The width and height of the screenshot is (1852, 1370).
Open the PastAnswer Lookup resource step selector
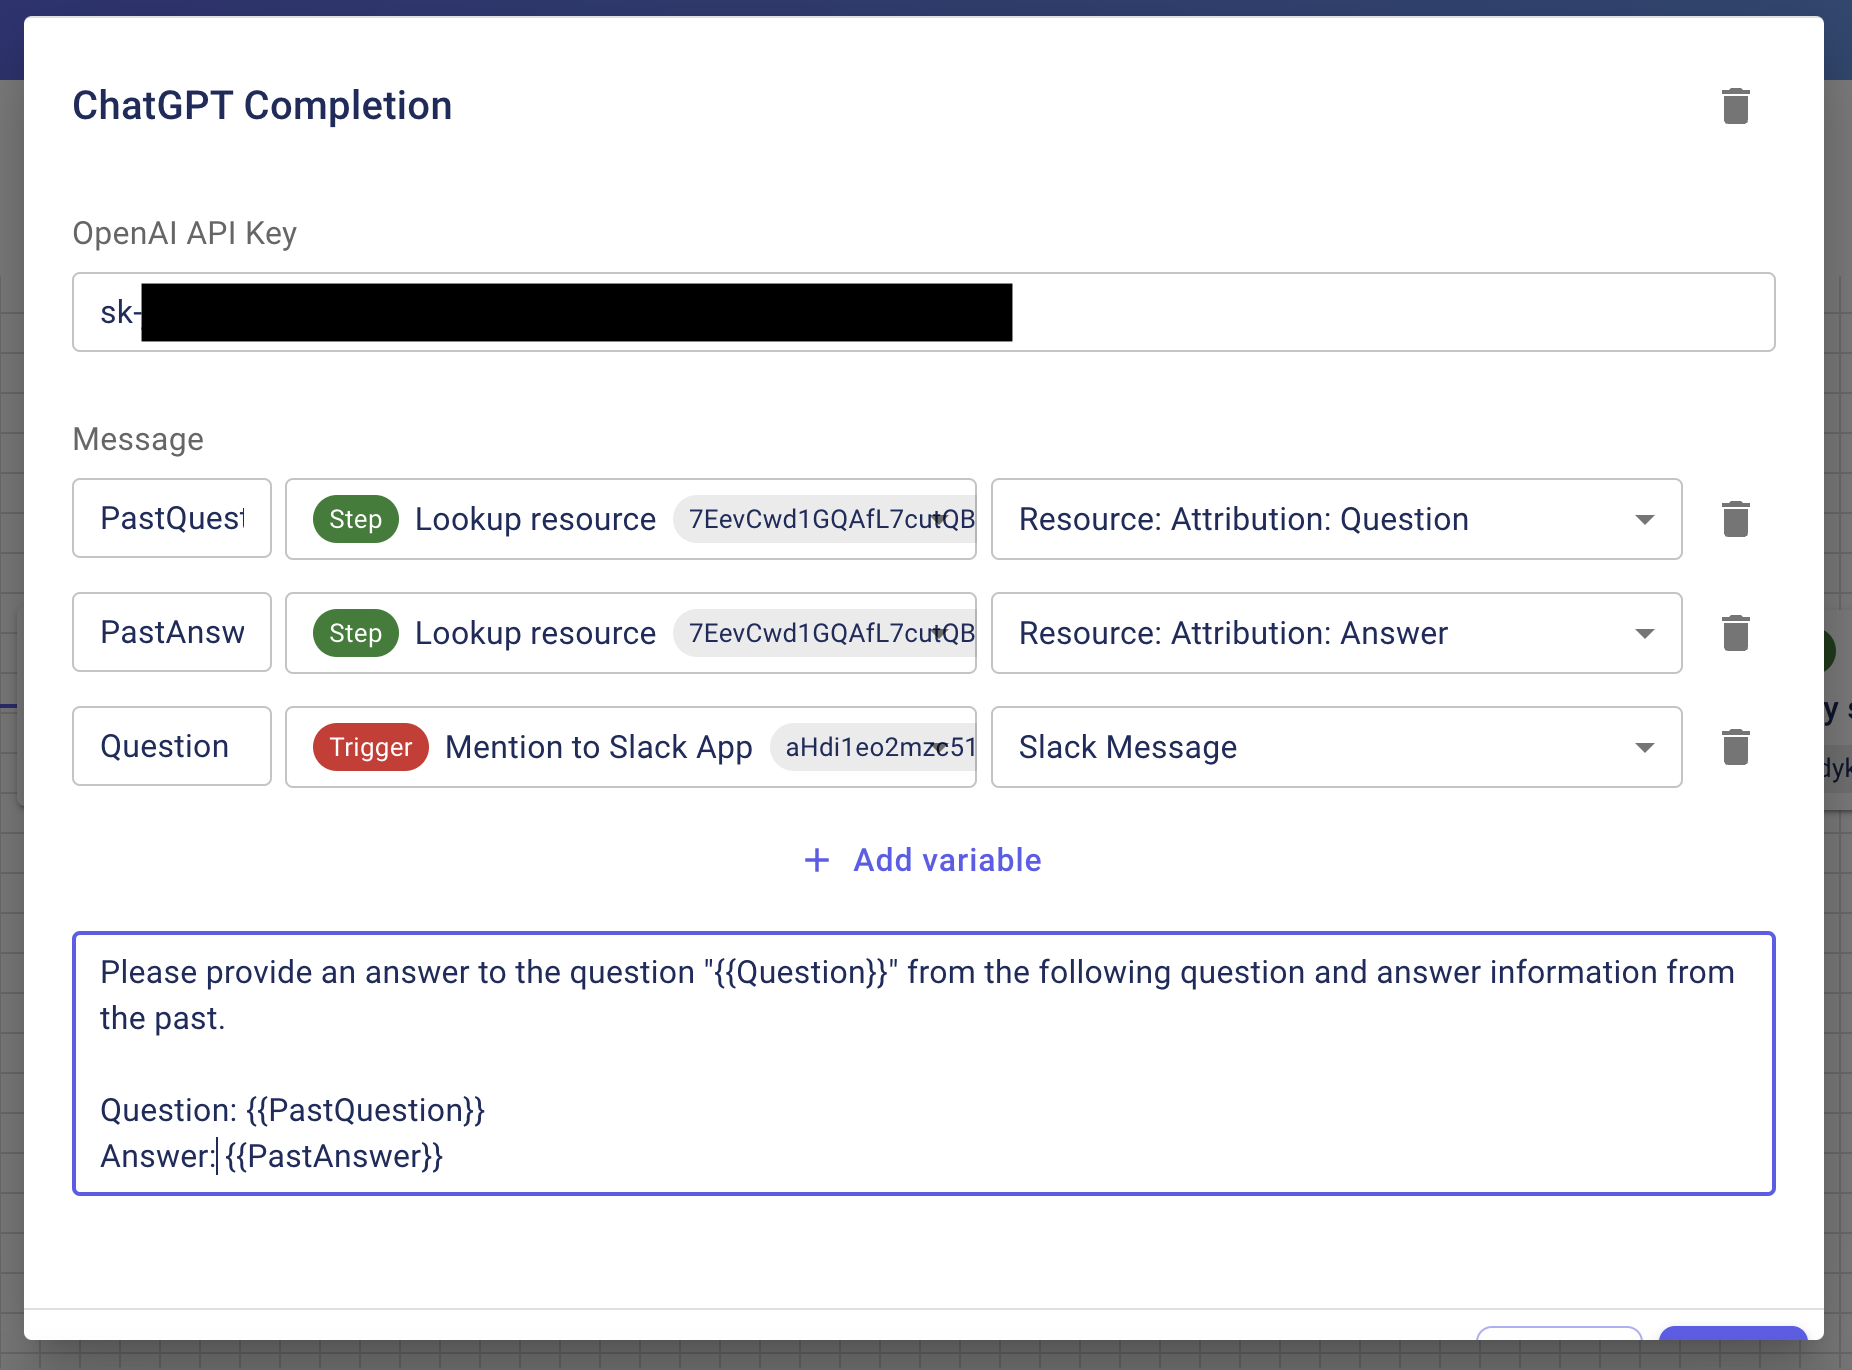pos(631,633)
